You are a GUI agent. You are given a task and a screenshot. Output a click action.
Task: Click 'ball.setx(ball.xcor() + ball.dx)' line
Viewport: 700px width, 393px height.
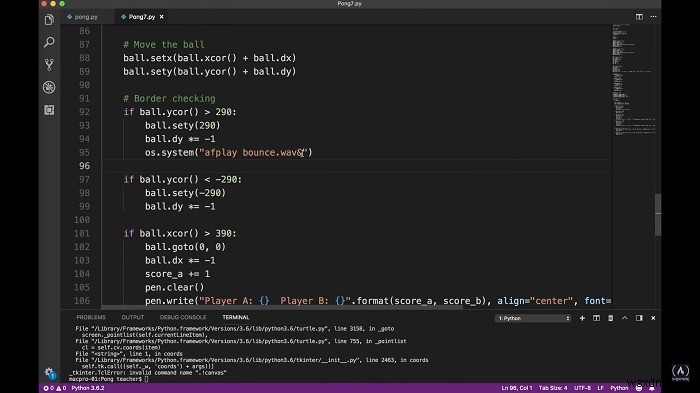(x=210, y=58)
